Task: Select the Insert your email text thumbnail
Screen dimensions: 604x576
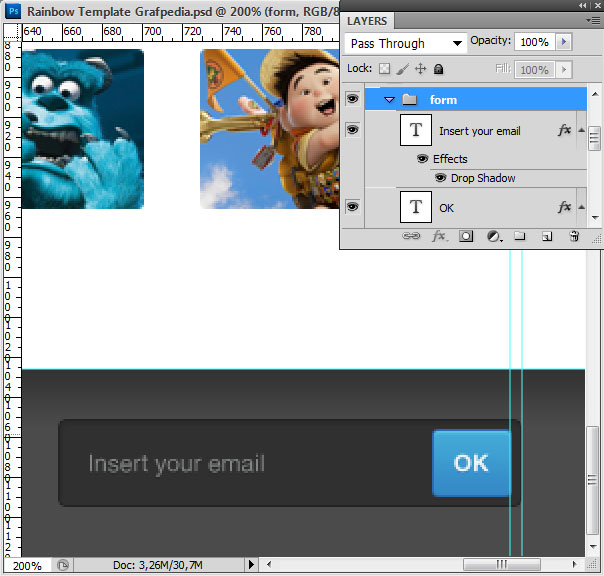Action: coord(416,130)
